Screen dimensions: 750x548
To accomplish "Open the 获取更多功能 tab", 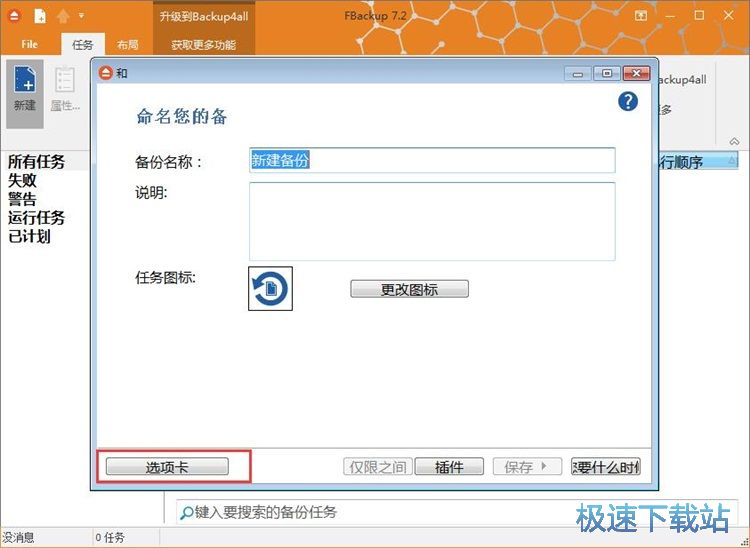I will pos(204,45).
